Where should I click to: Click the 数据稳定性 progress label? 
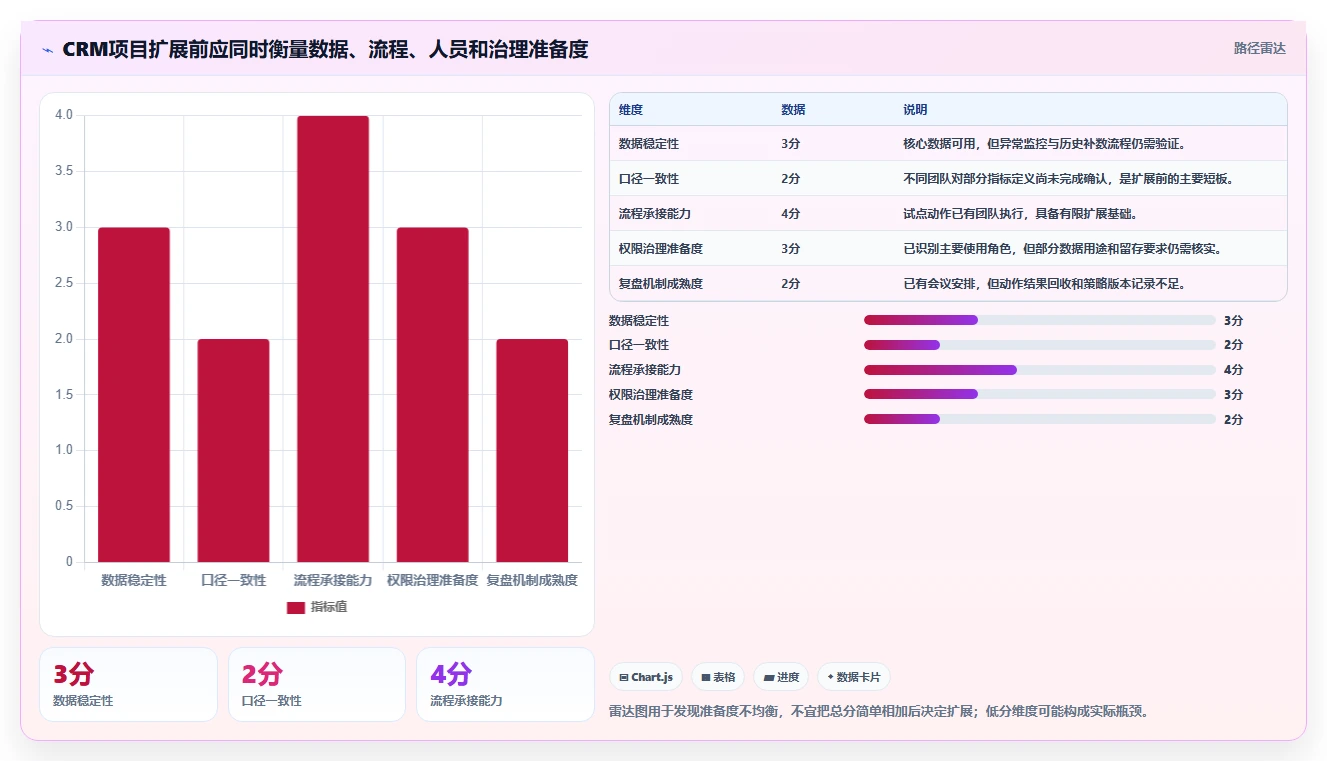coord(639,321)
